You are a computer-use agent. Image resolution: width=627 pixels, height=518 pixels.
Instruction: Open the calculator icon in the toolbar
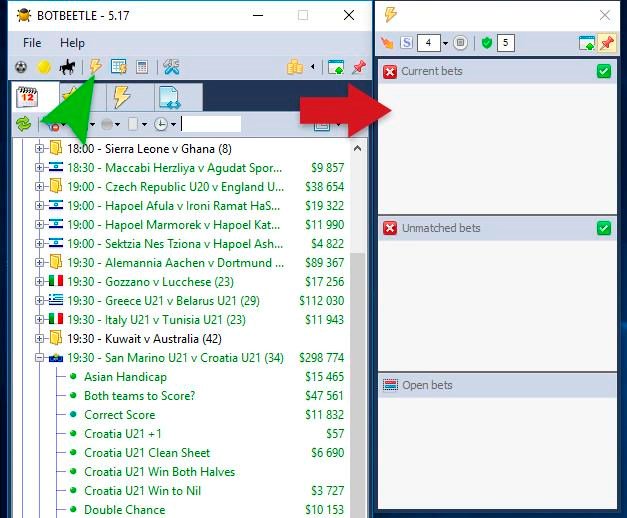click(142, 67)
